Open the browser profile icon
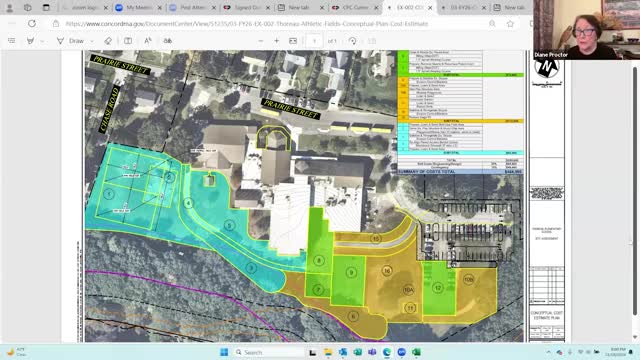 tap(10, 7)
